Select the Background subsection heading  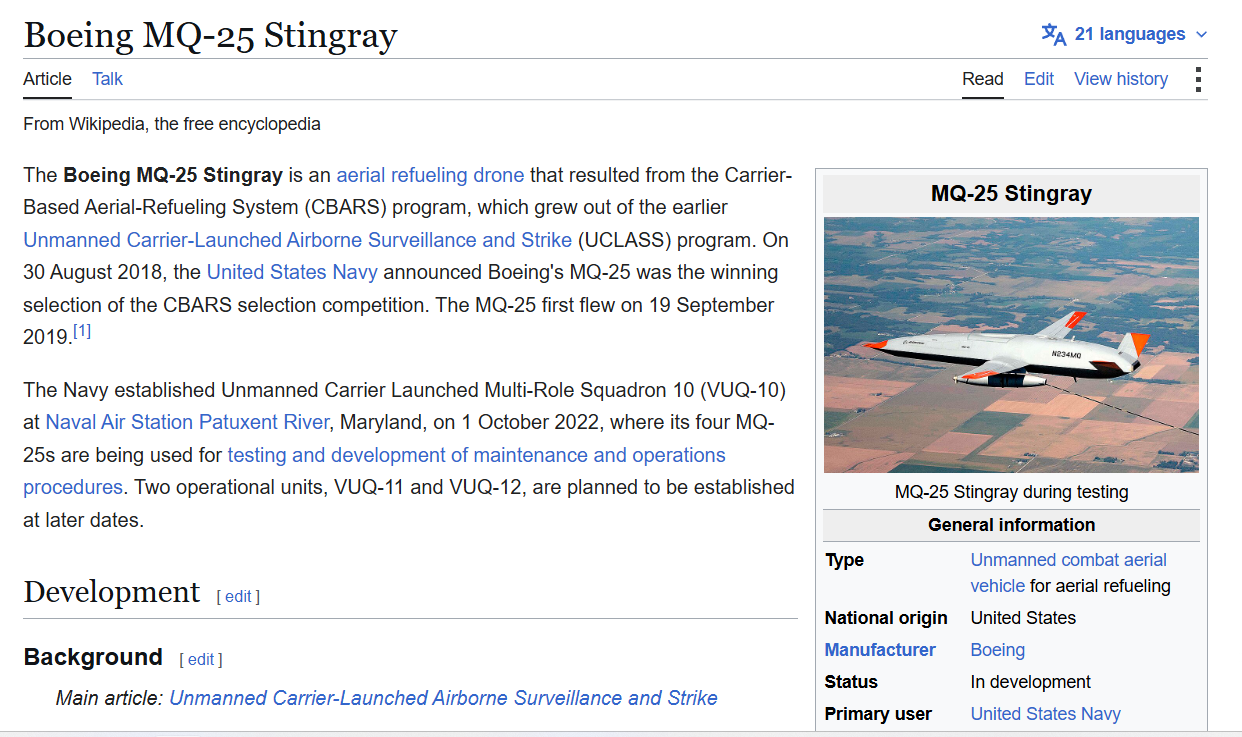[x=93, y=657]
